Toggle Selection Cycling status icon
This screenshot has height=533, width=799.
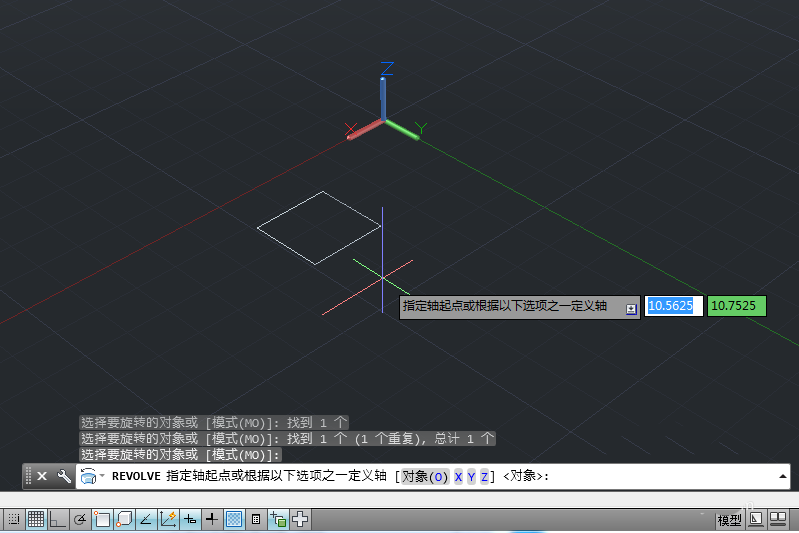point(278,519)
